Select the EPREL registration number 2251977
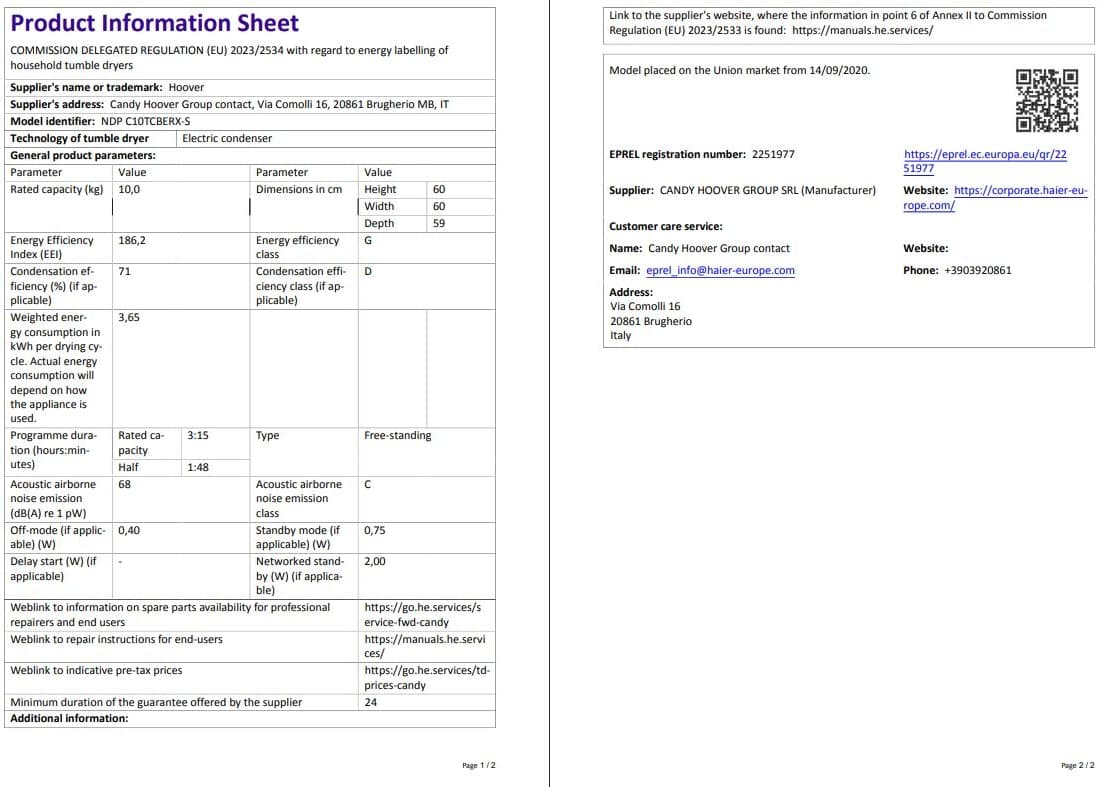Image resolution: width=1098 pixels, height=787 pixels. point(772,155)
